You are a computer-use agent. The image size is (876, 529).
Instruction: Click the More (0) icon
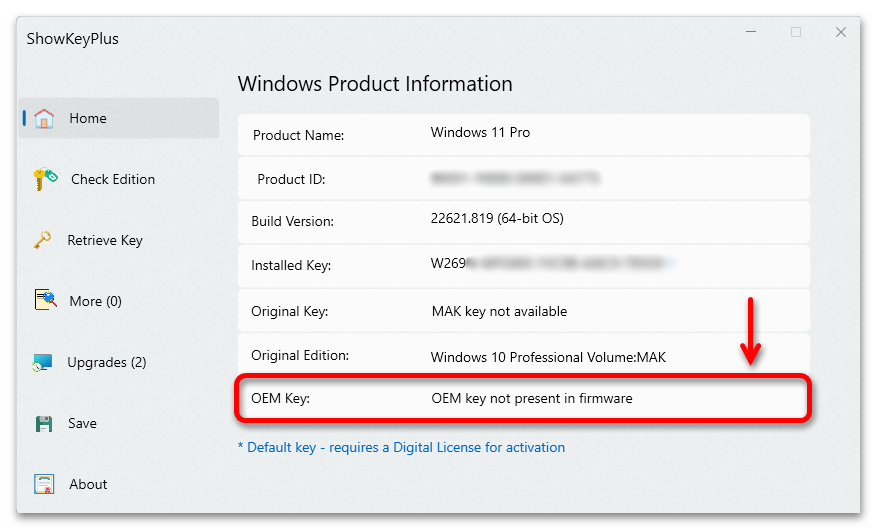pos(44,301)
